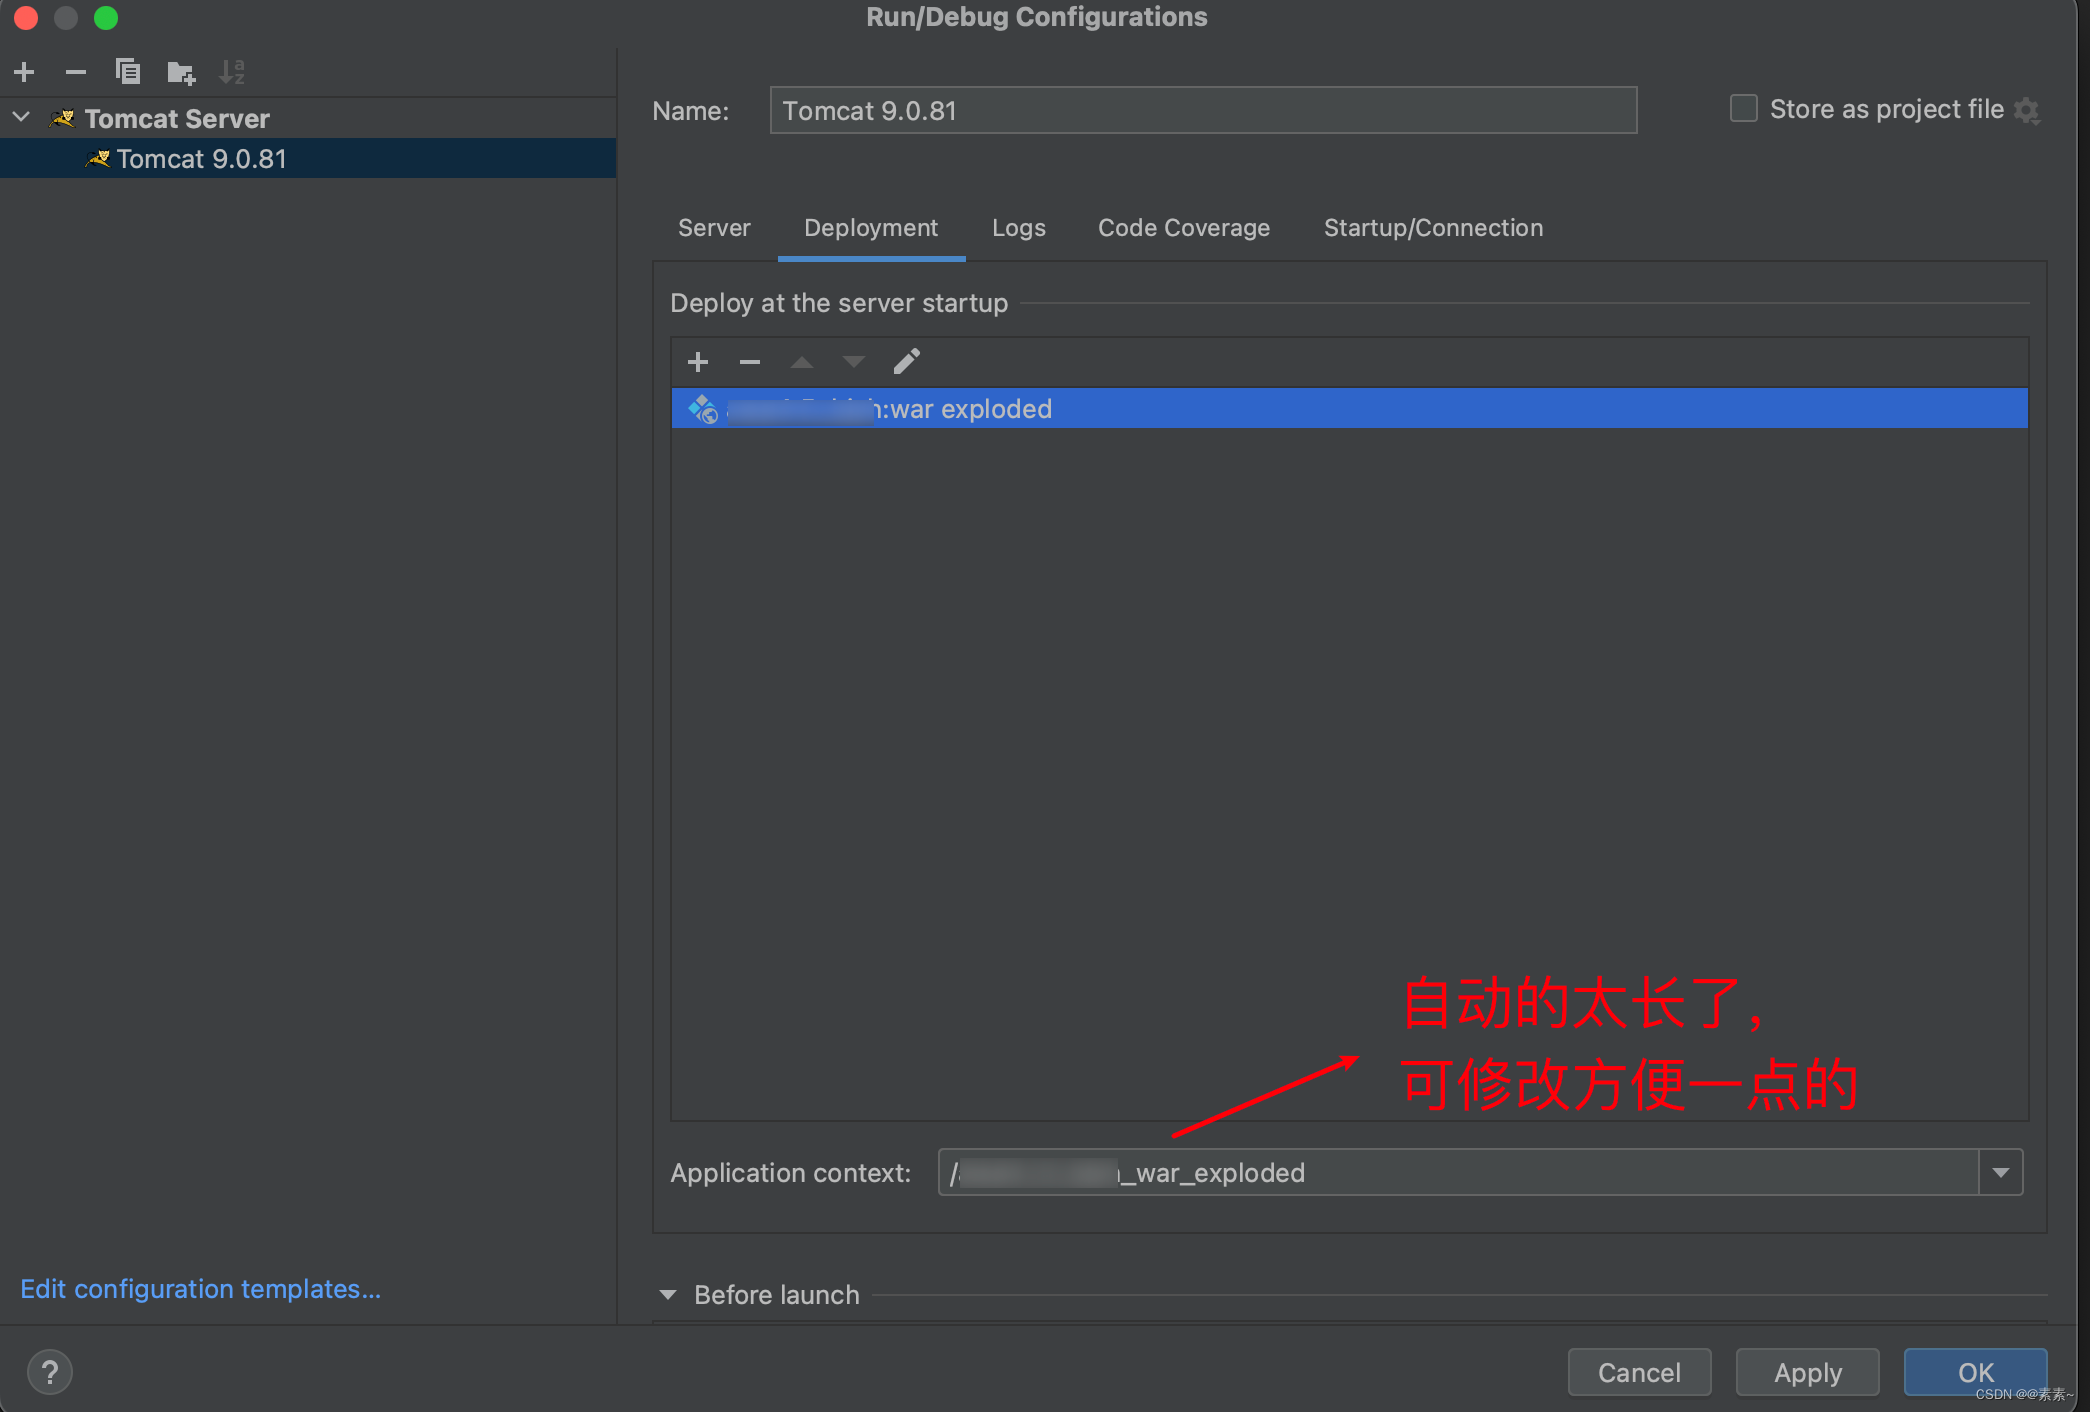Click the remove configuration minus icon
Viewport: 2090px width, 1412px height.
(74, 72)
